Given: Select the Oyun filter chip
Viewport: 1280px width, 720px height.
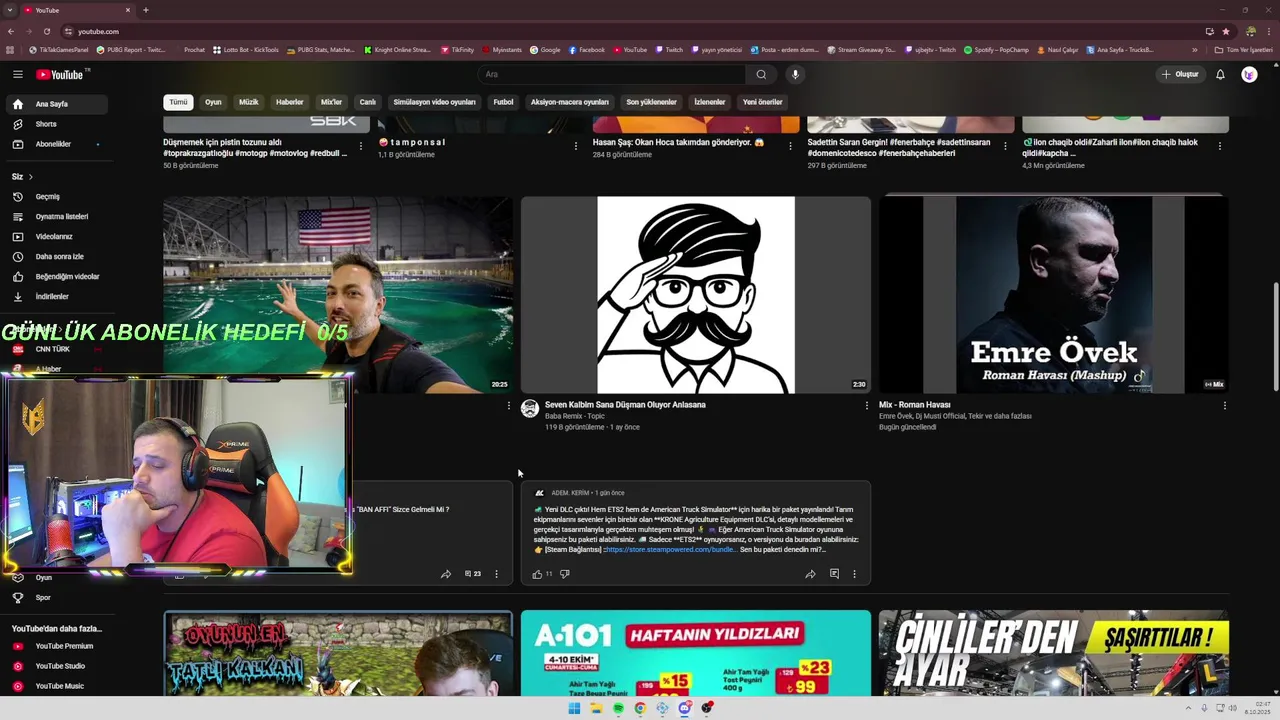Looking at the screenshot, I should coord(213,102).
